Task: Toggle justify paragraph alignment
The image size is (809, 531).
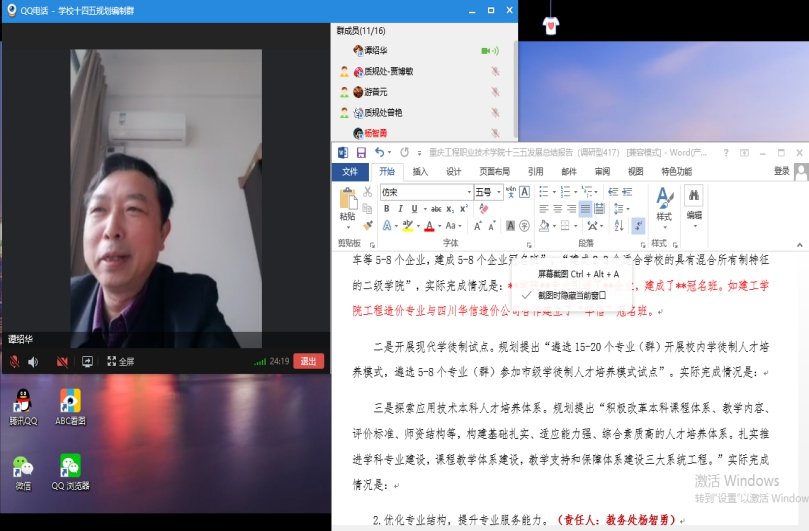Action: pyautogui.click(x=585, y=209)
